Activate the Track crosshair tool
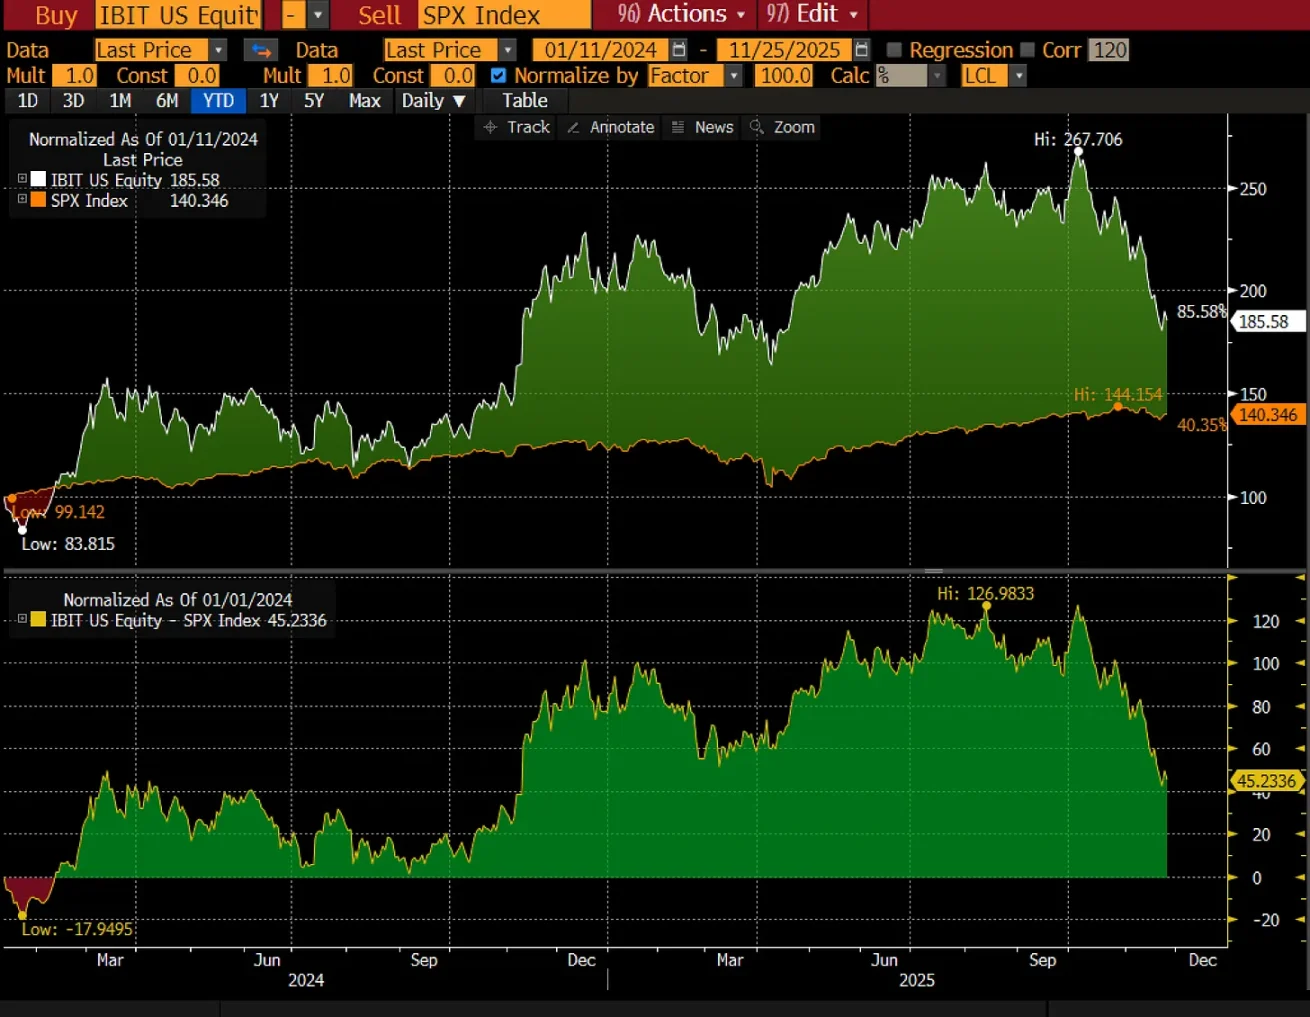The image size is (1310, 1017). (x=514, y=127)
